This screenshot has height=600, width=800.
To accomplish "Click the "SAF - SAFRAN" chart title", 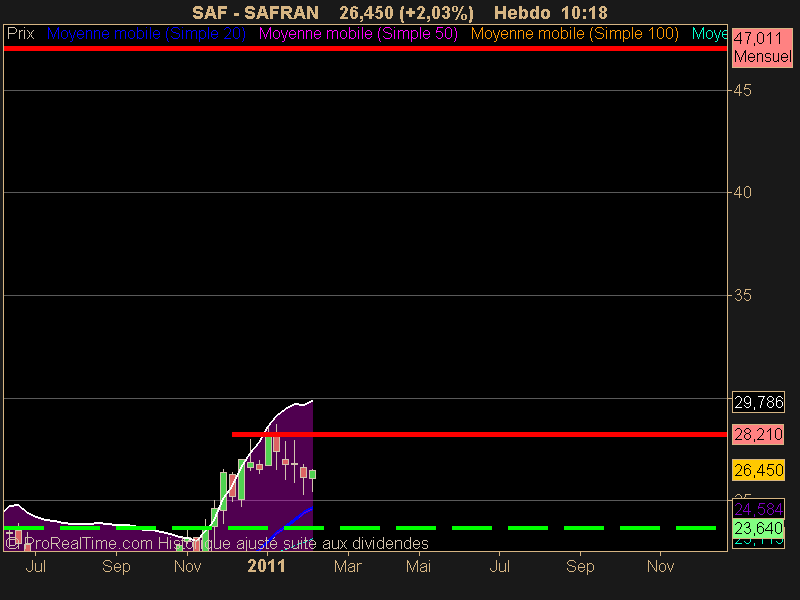I will tap(255, 13).
